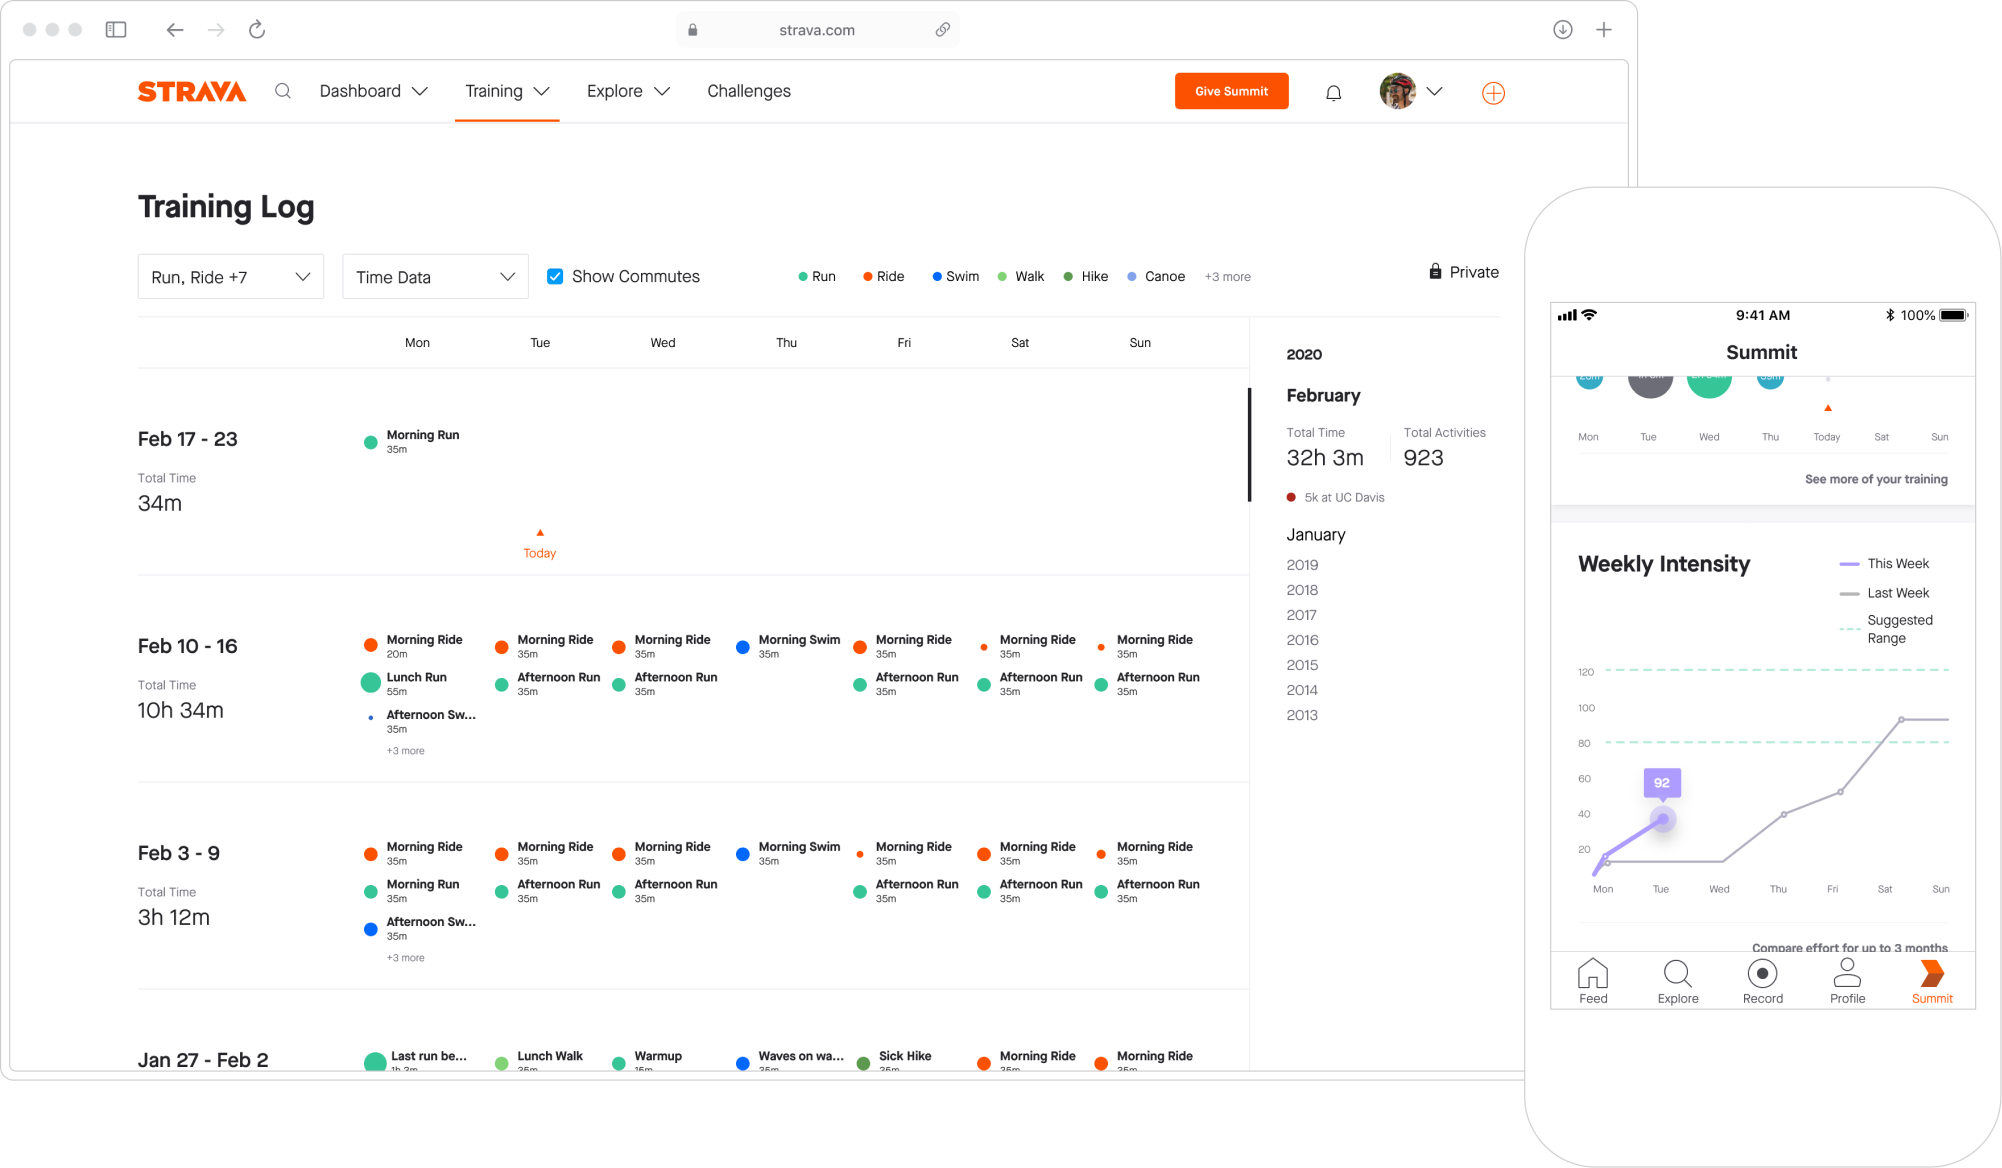Screen dimensions: 2002x1168
Task: Expand the profile menu chevron
Action: point(1434,91)
